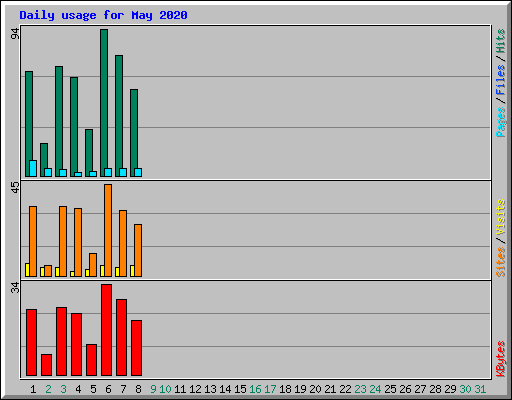Pick the red KBytes bar for day 6
This screenshot has height=400, width=512.
[107, 330]
